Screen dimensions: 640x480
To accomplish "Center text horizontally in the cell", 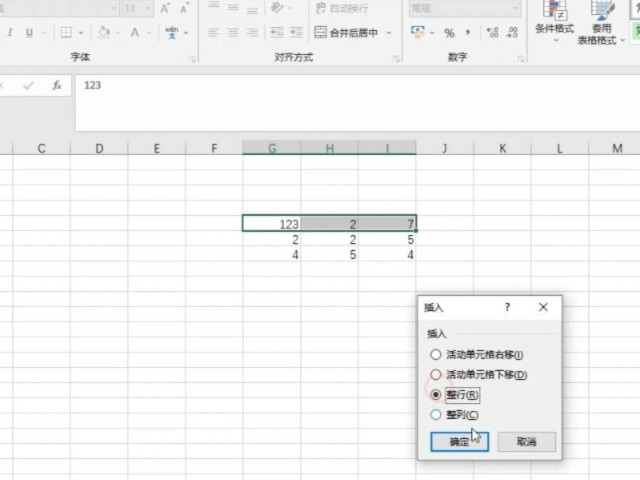I will point(233,32).
